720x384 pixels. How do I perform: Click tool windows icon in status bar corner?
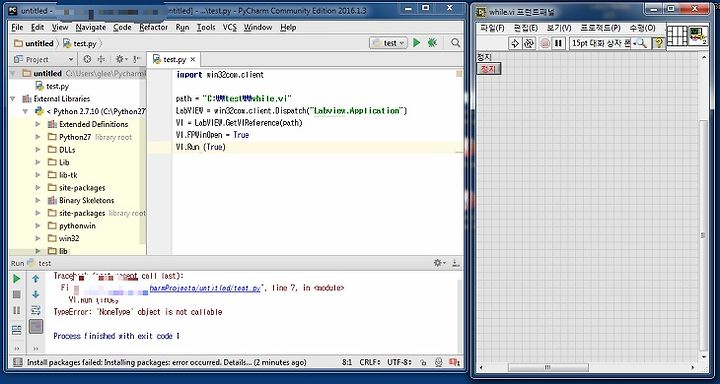pos(17,362)
